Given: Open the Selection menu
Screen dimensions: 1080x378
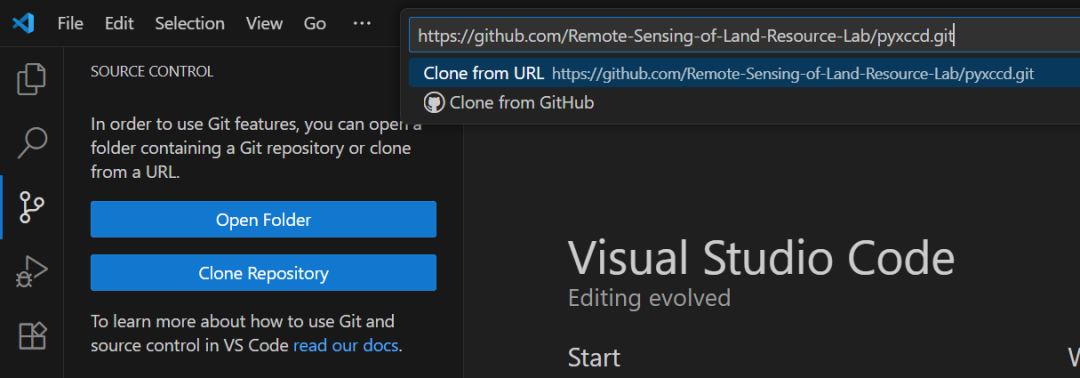Looking at the screenshot, I should (189, 23).
